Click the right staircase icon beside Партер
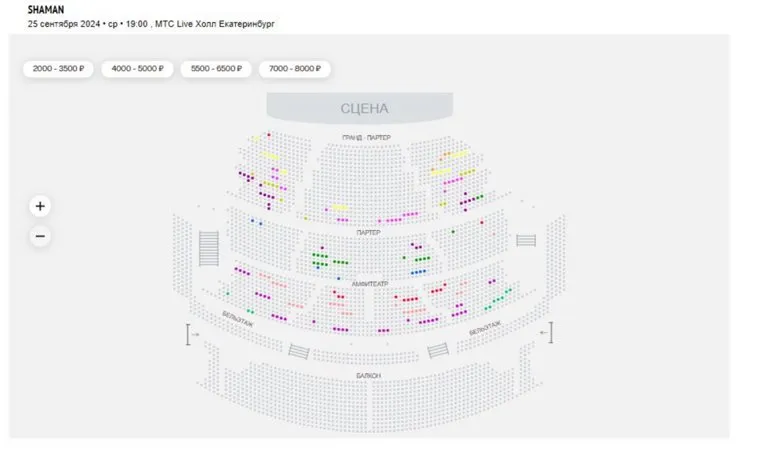This screenshot has height=453, width=760. coord(526,241)
